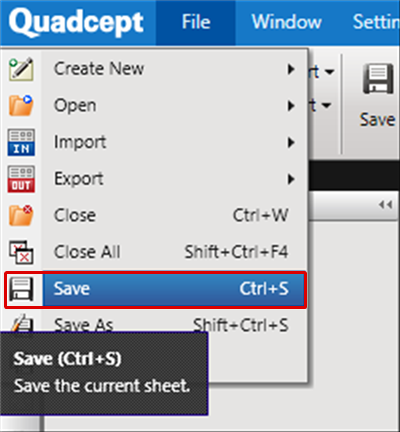Expand the Import submenu arrow
Viewport: 400px width, 432px height.
click(x=291, y=143)
